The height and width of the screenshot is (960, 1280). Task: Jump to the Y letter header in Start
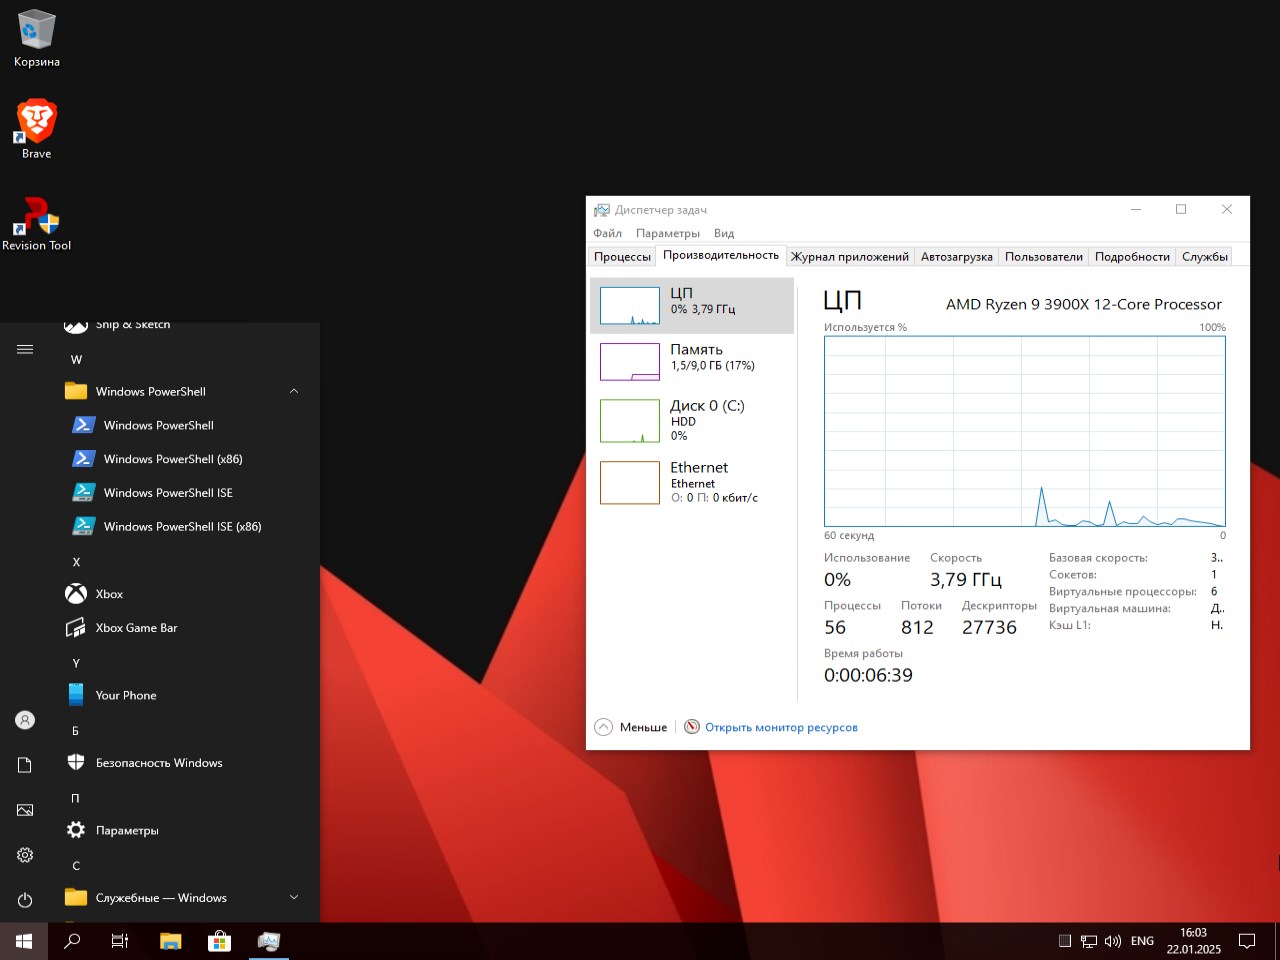[76, 663]
